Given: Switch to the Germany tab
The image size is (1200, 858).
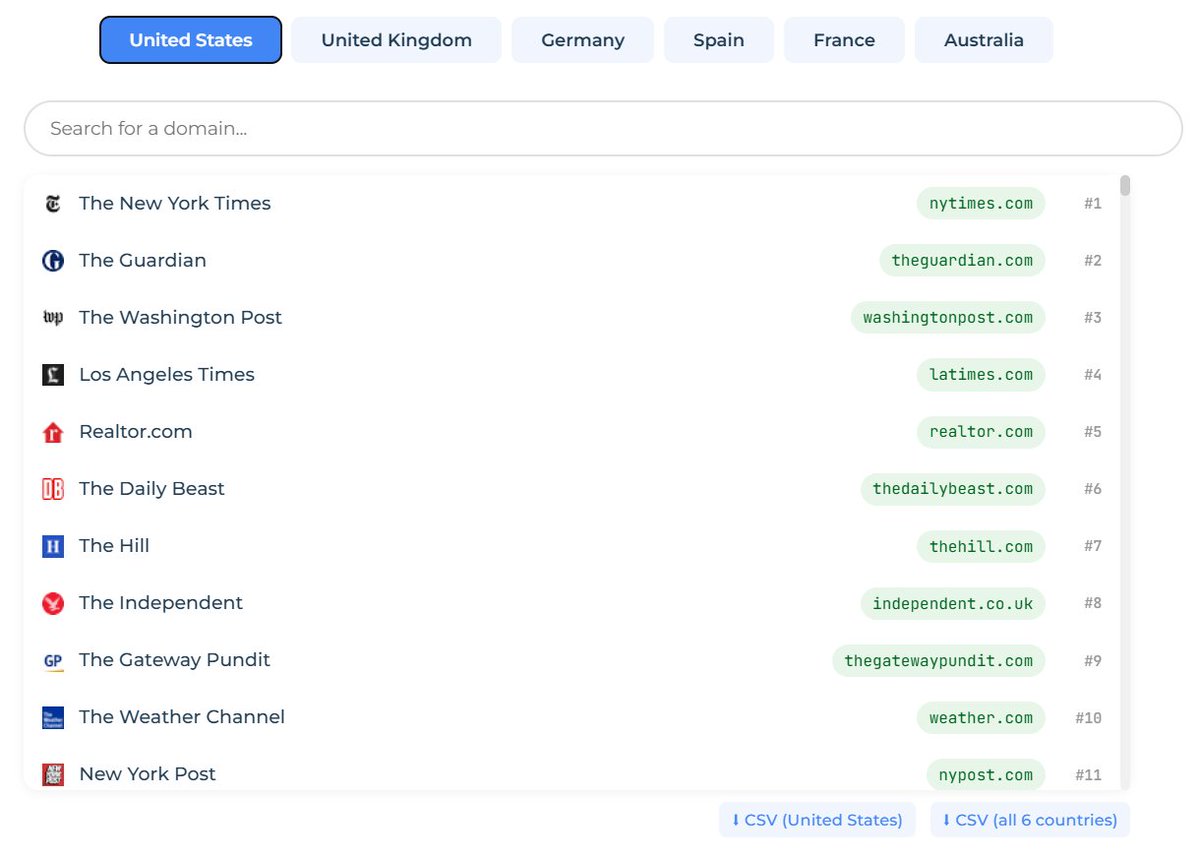Looking at the screenshot, I should 583,40.
